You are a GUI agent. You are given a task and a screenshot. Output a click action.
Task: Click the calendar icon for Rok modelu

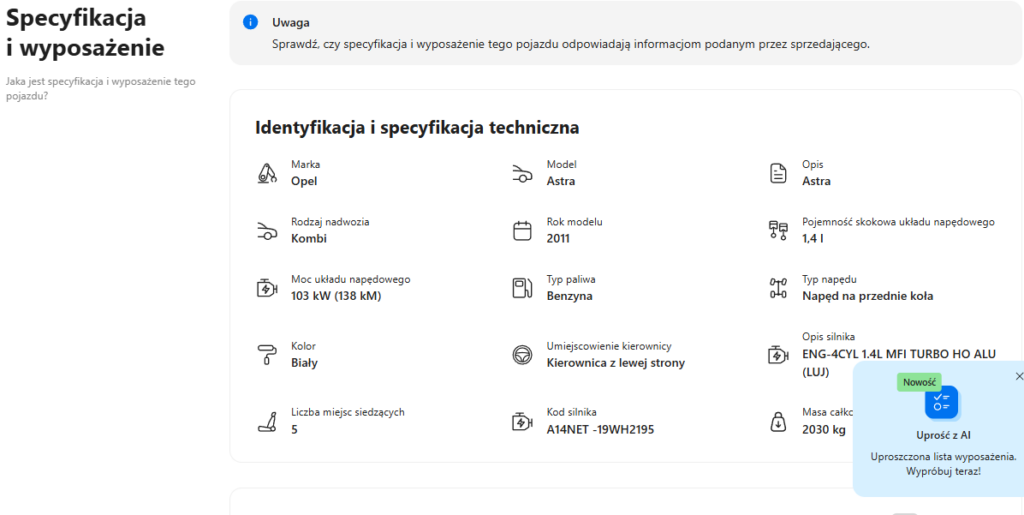pyautogui.click(x=522, y=231)
